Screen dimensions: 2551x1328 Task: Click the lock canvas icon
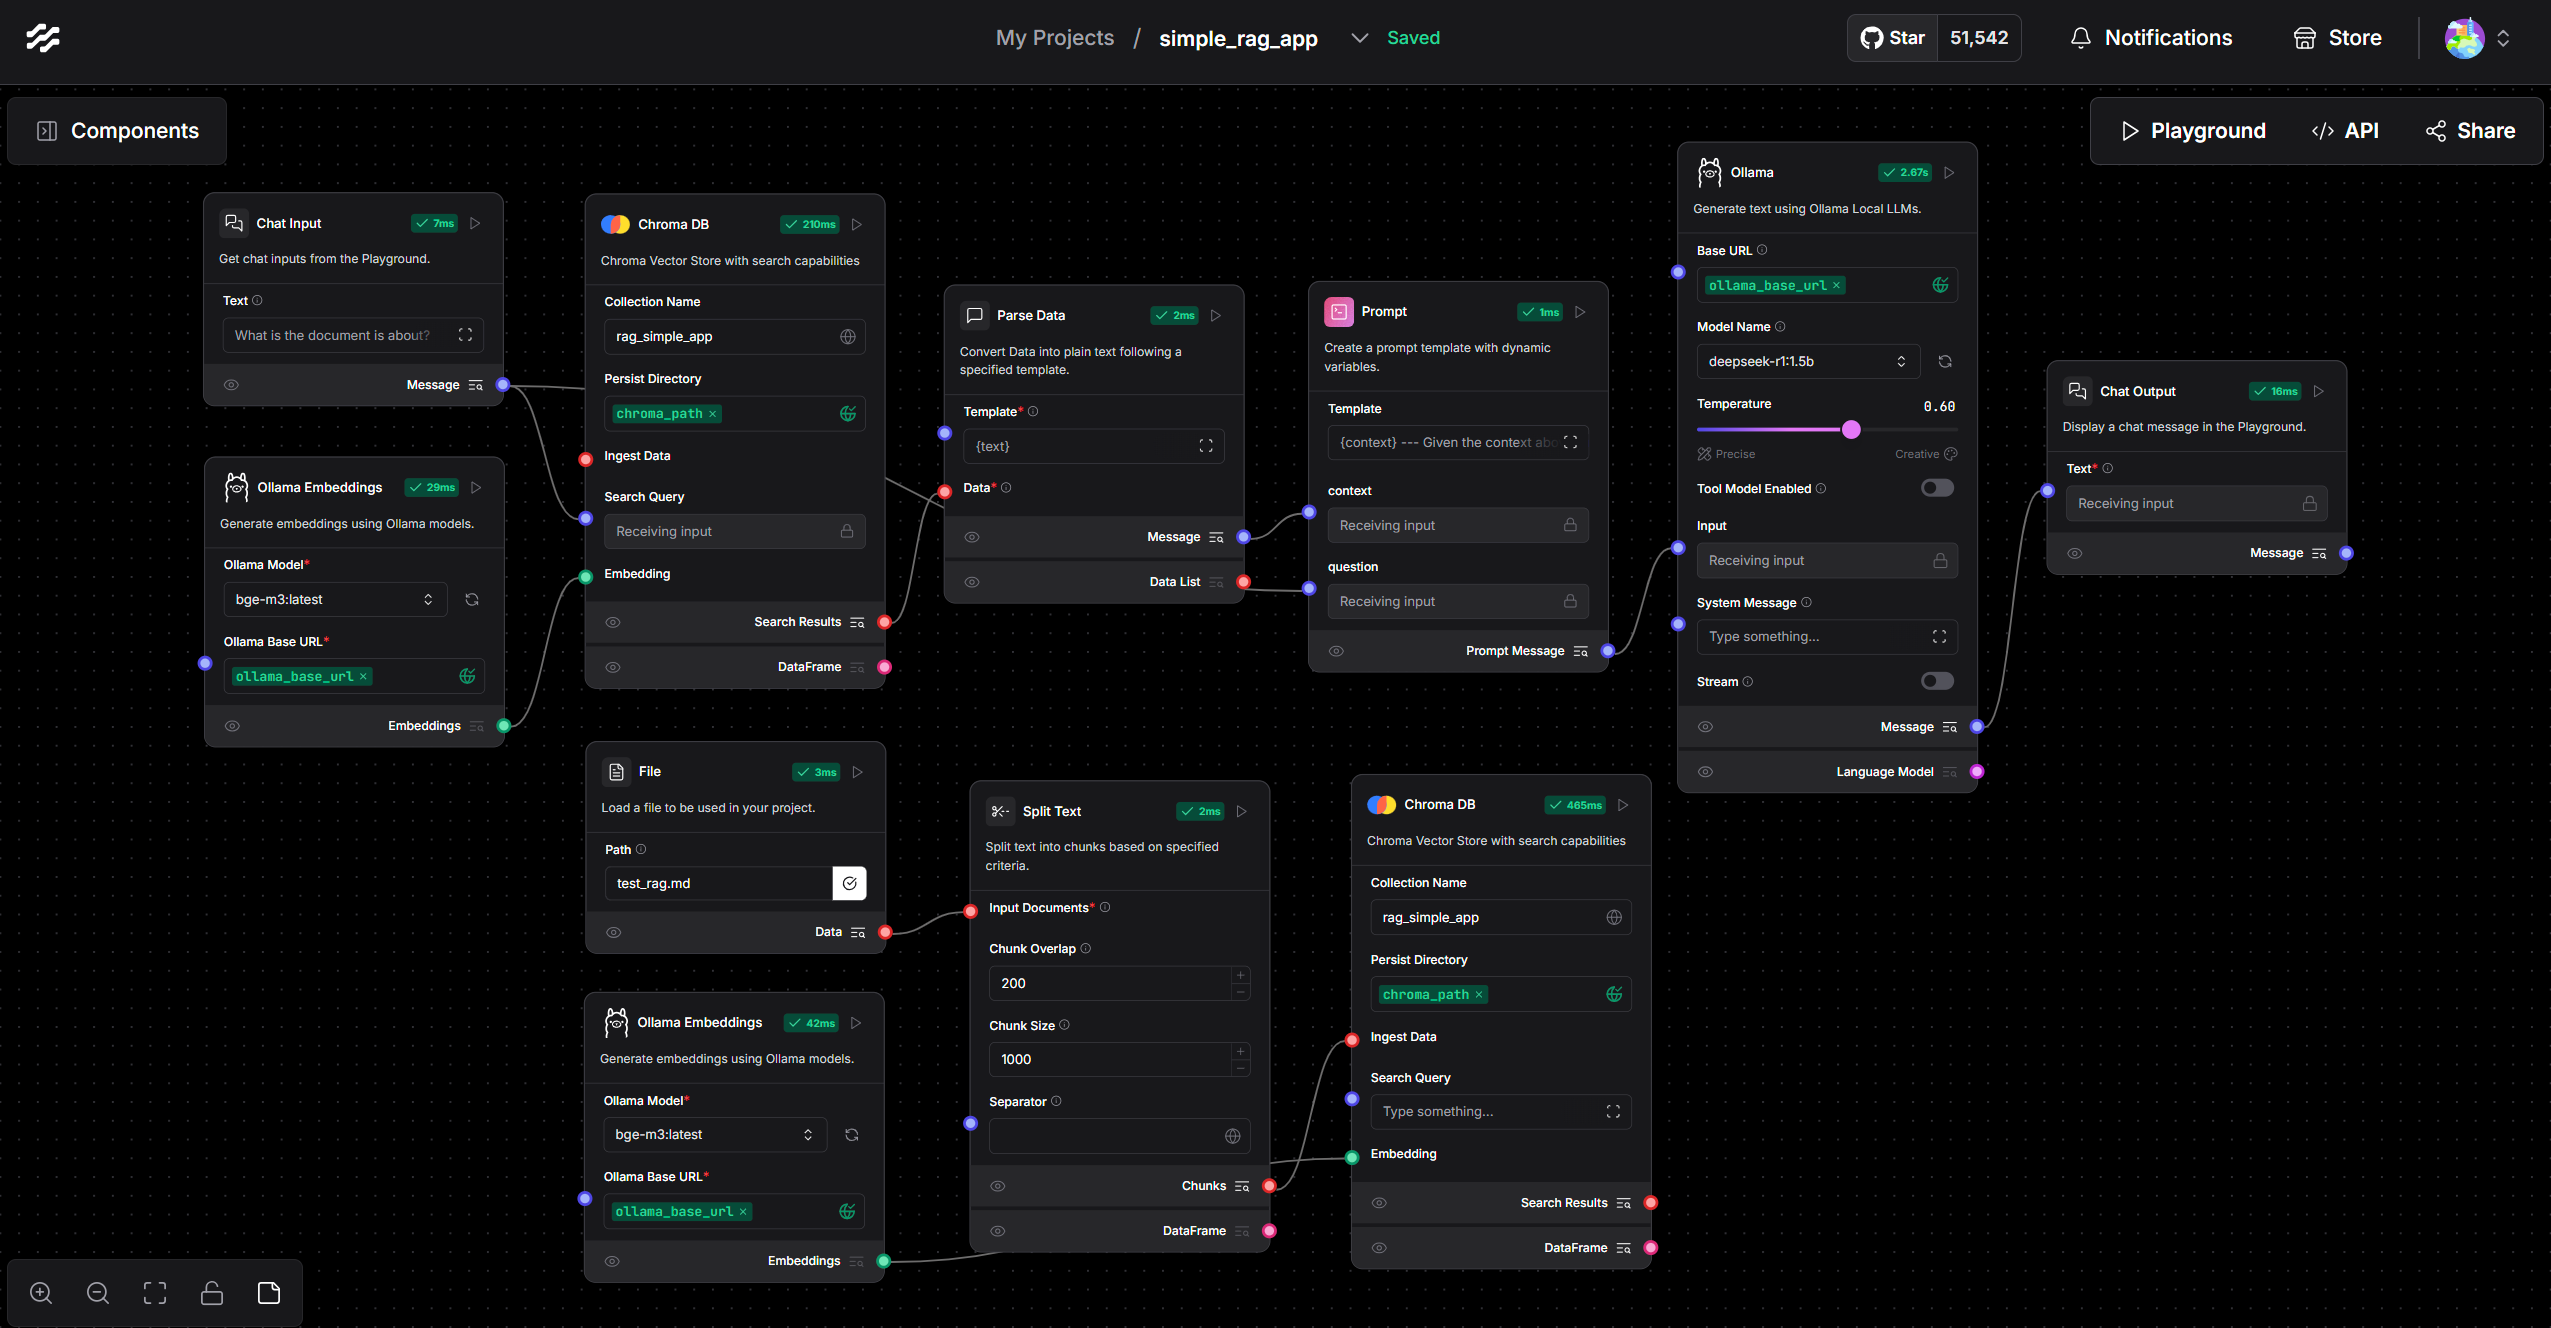point(212,1293)
